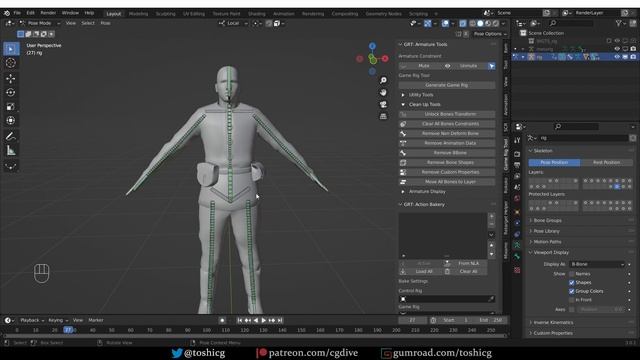The height and width of the screenshot is (360, 640).
Task: Enable the Names checkbox
Action: [x=572, y=274]
